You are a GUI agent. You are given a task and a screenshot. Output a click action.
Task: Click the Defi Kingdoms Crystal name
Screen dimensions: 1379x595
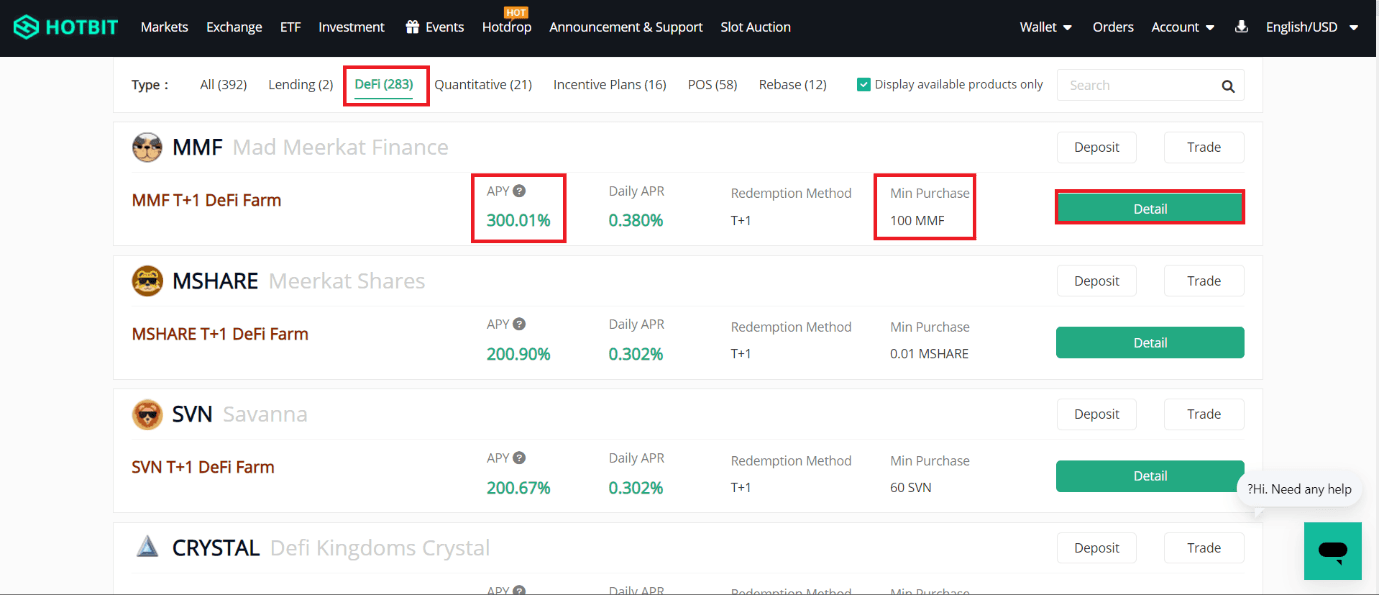380,548
